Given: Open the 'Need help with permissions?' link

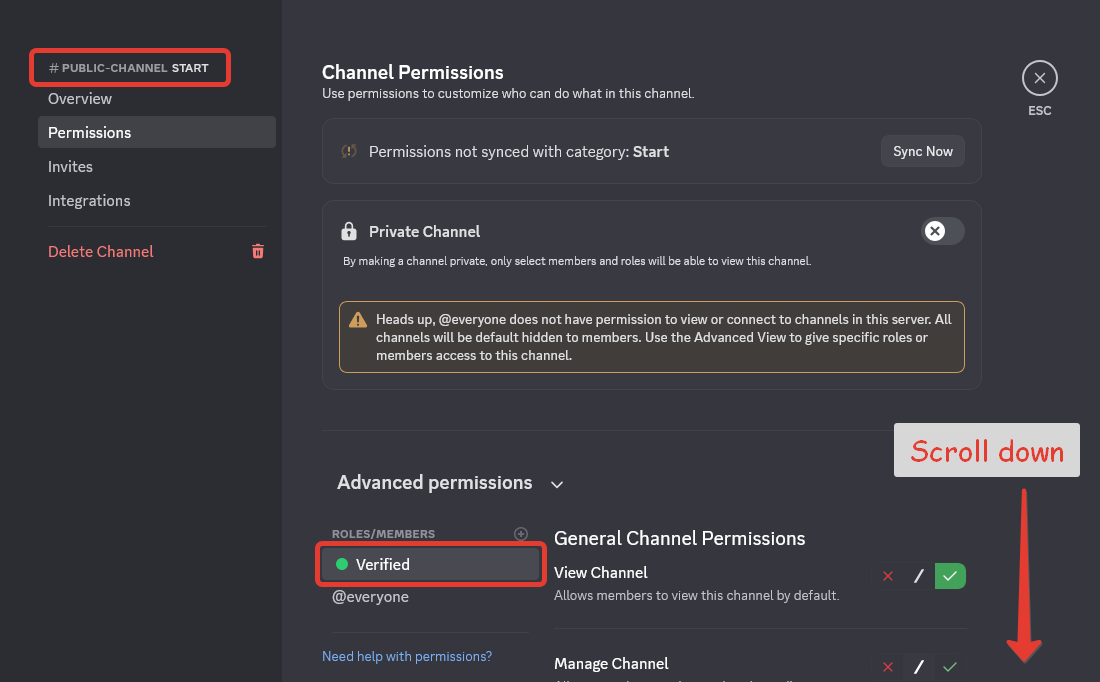Looking at the screenshot, I should pos(407,657).
